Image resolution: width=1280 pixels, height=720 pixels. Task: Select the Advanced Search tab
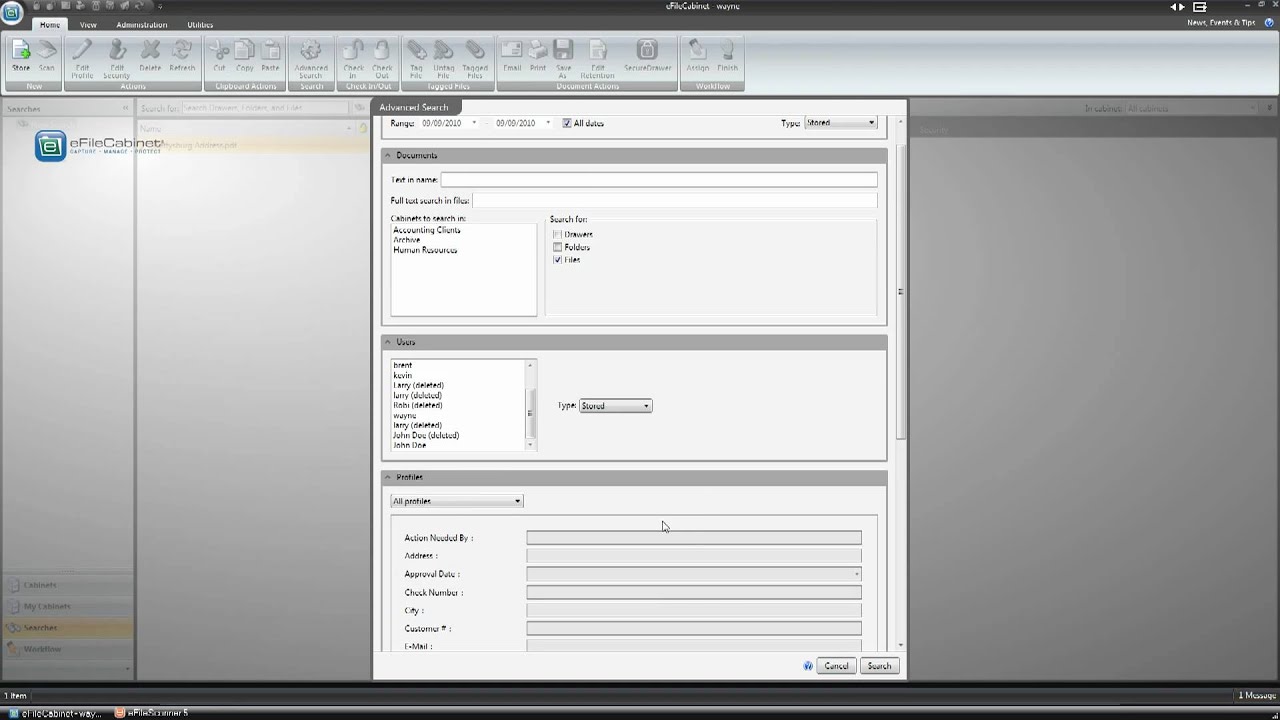[413, 107]
